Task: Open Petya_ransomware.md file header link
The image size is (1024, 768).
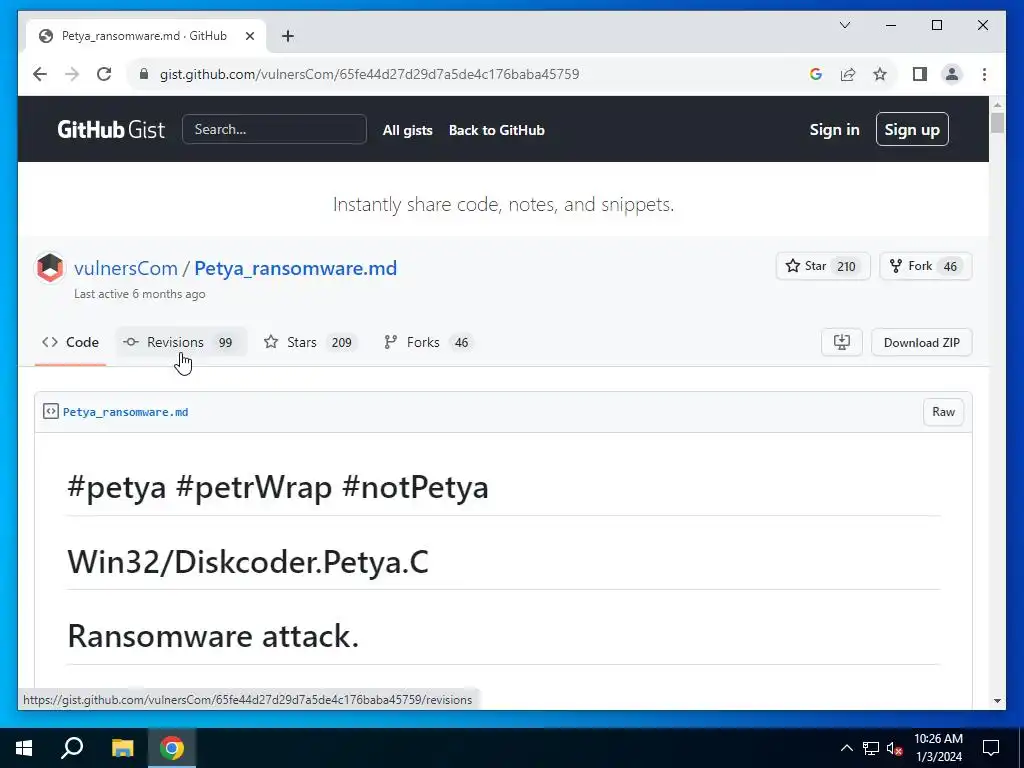Action: [x=125, y=412]
